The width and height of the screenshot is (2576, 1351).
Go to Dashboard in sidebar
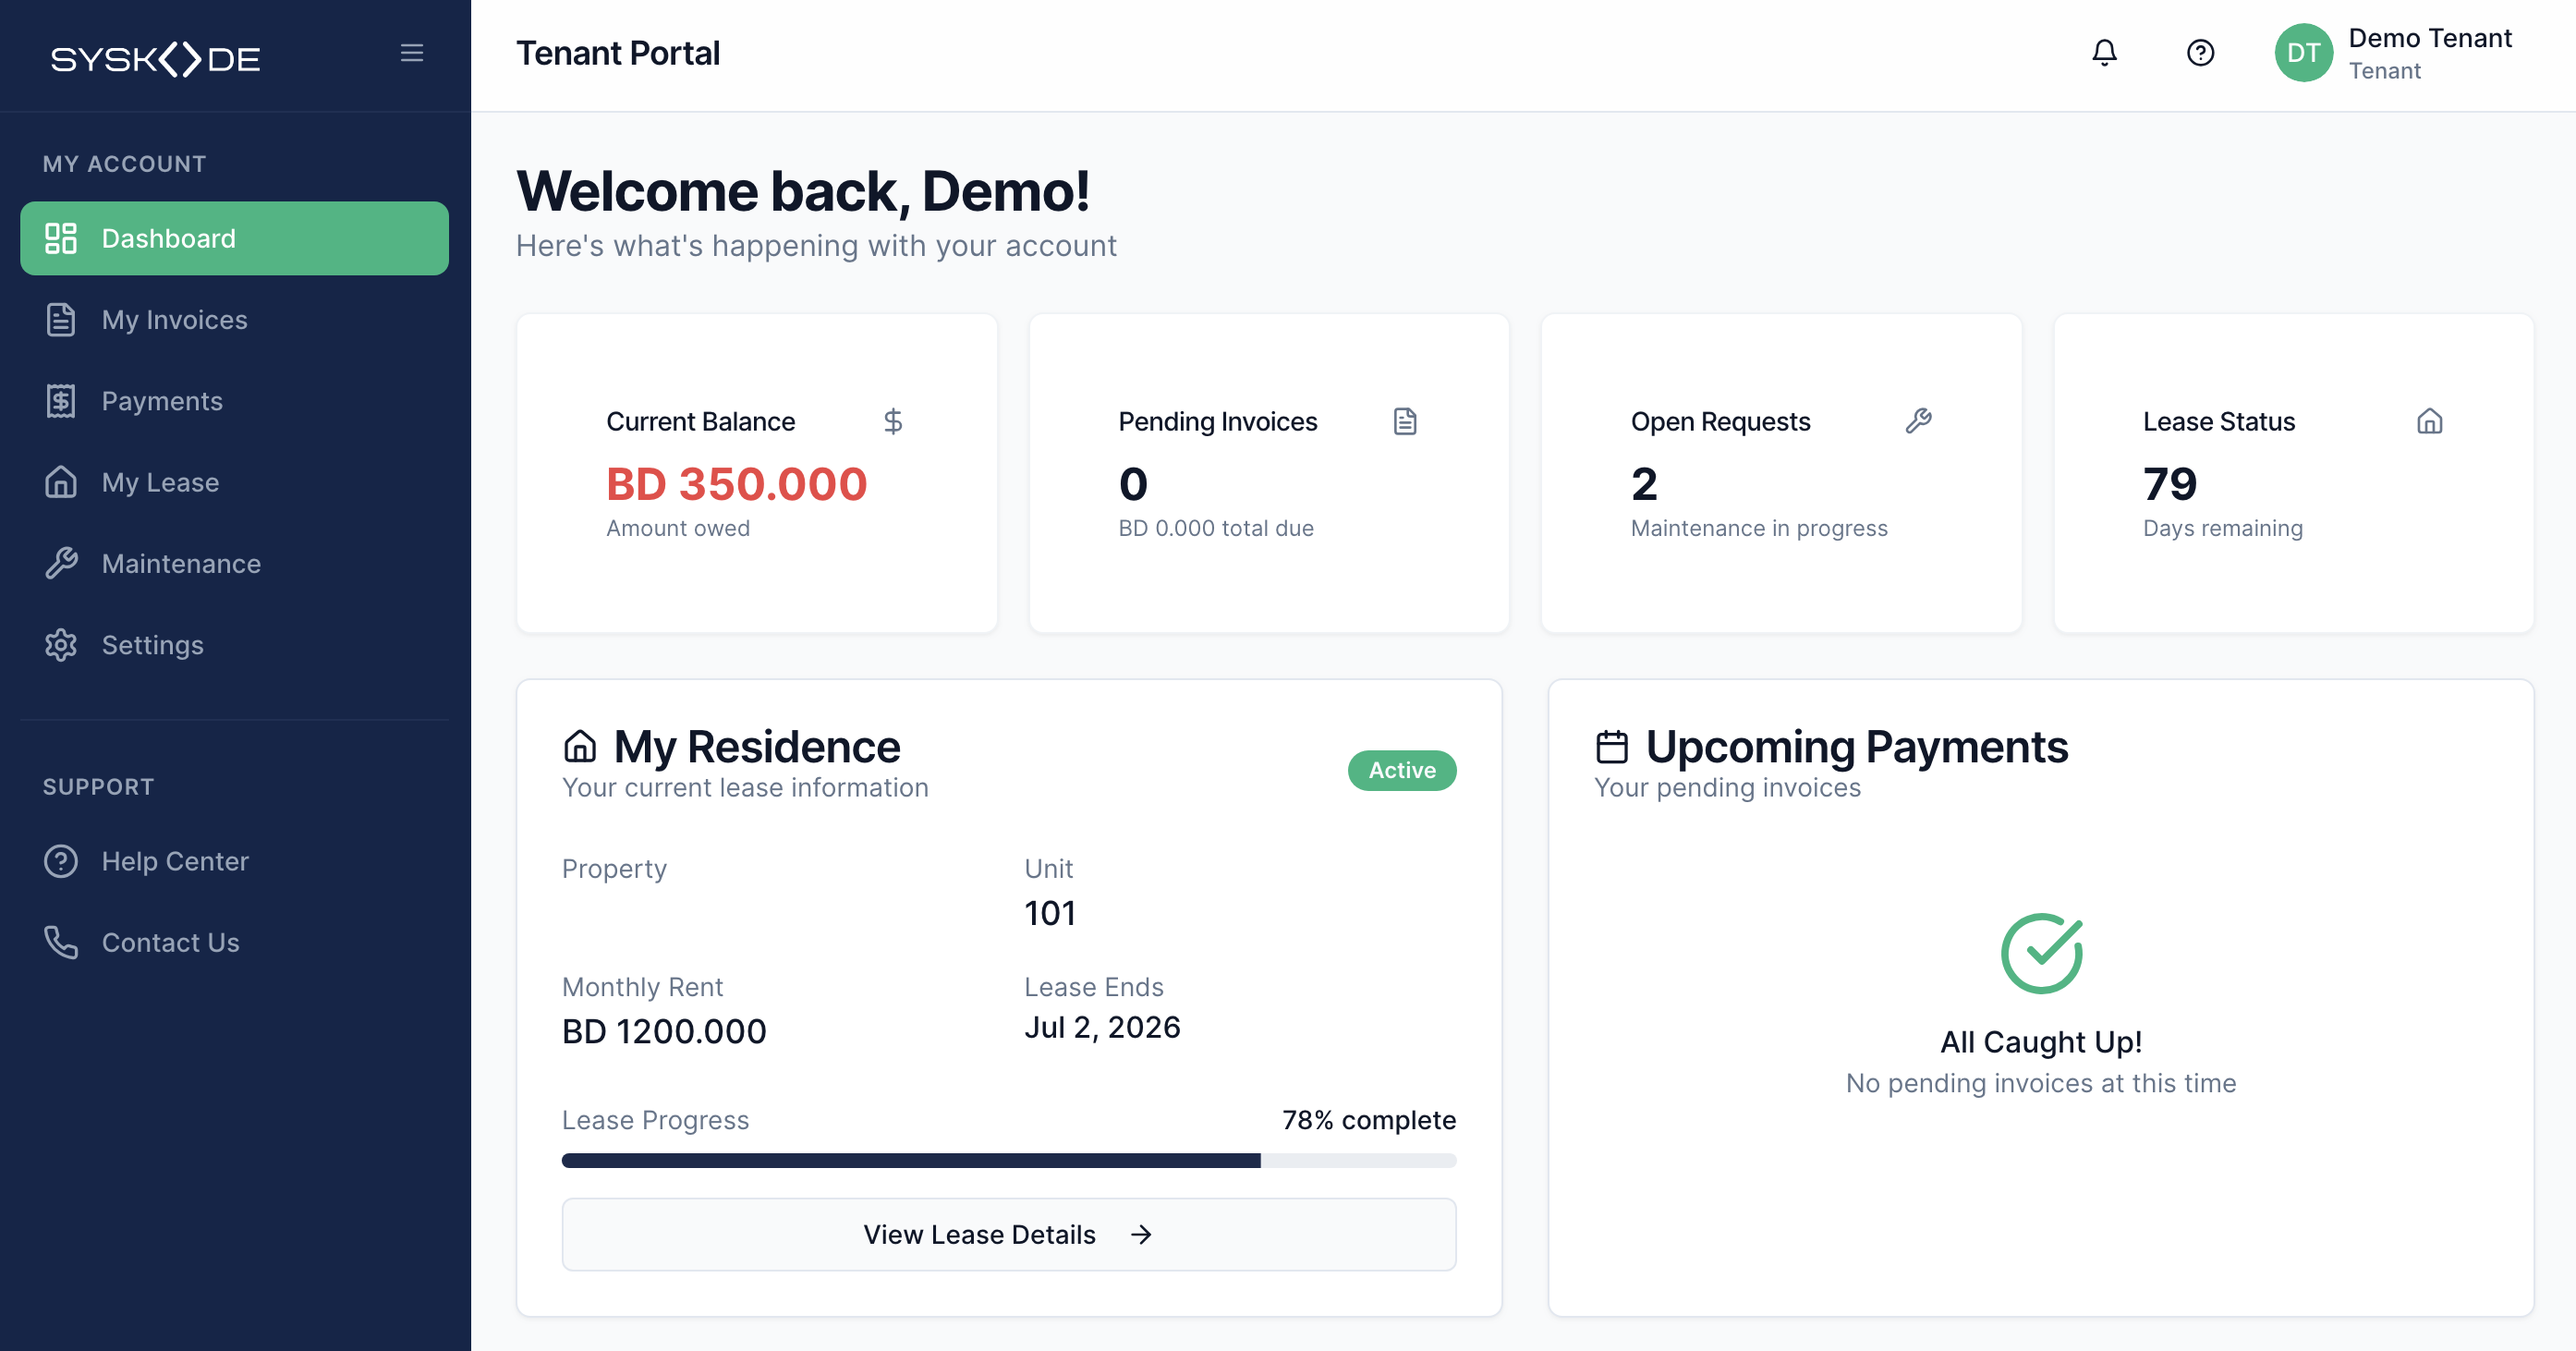(234, 238)
